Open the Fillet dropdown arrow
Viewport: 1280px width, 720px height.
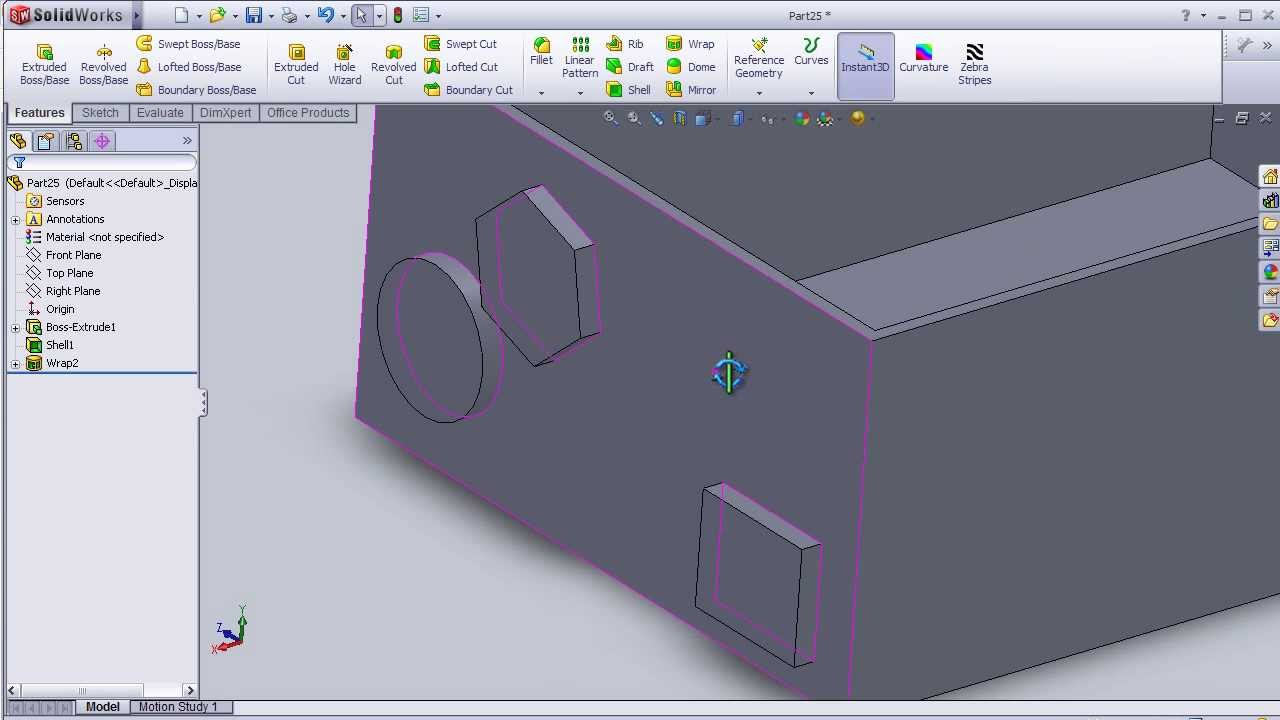pyautogui.click(x=541, y=93)
